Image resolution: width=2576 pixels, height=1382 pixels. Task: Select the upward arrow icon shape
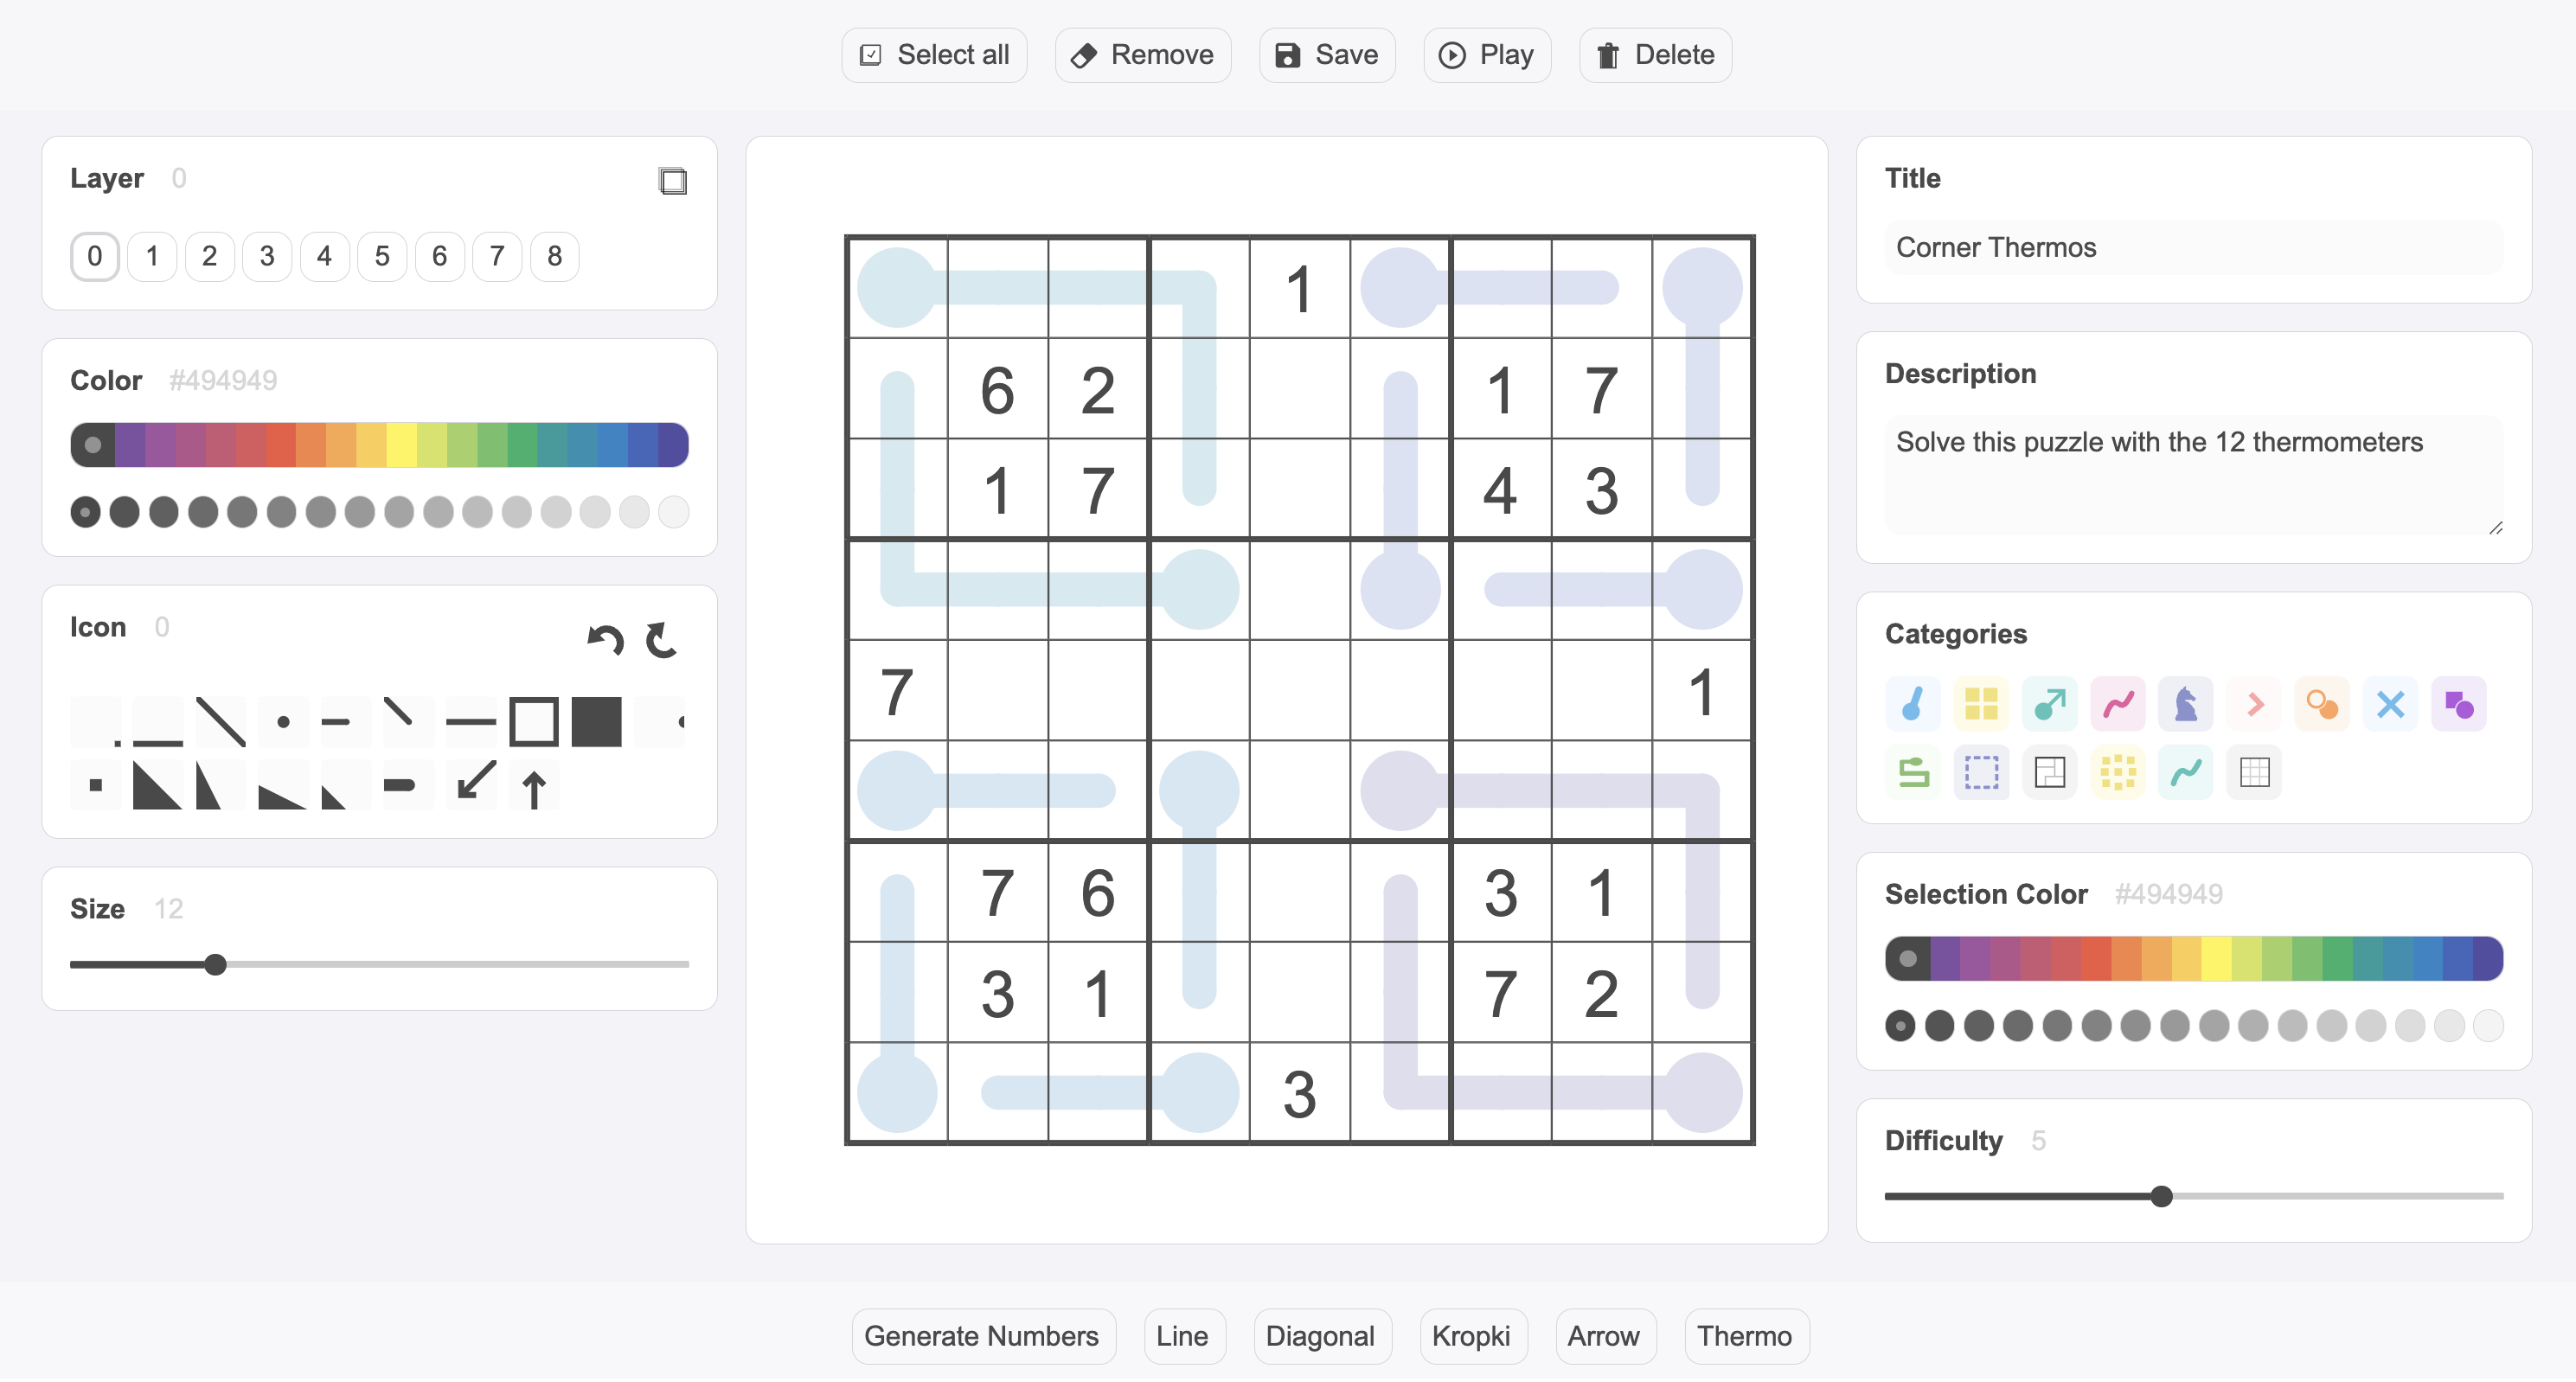point(534,786)
